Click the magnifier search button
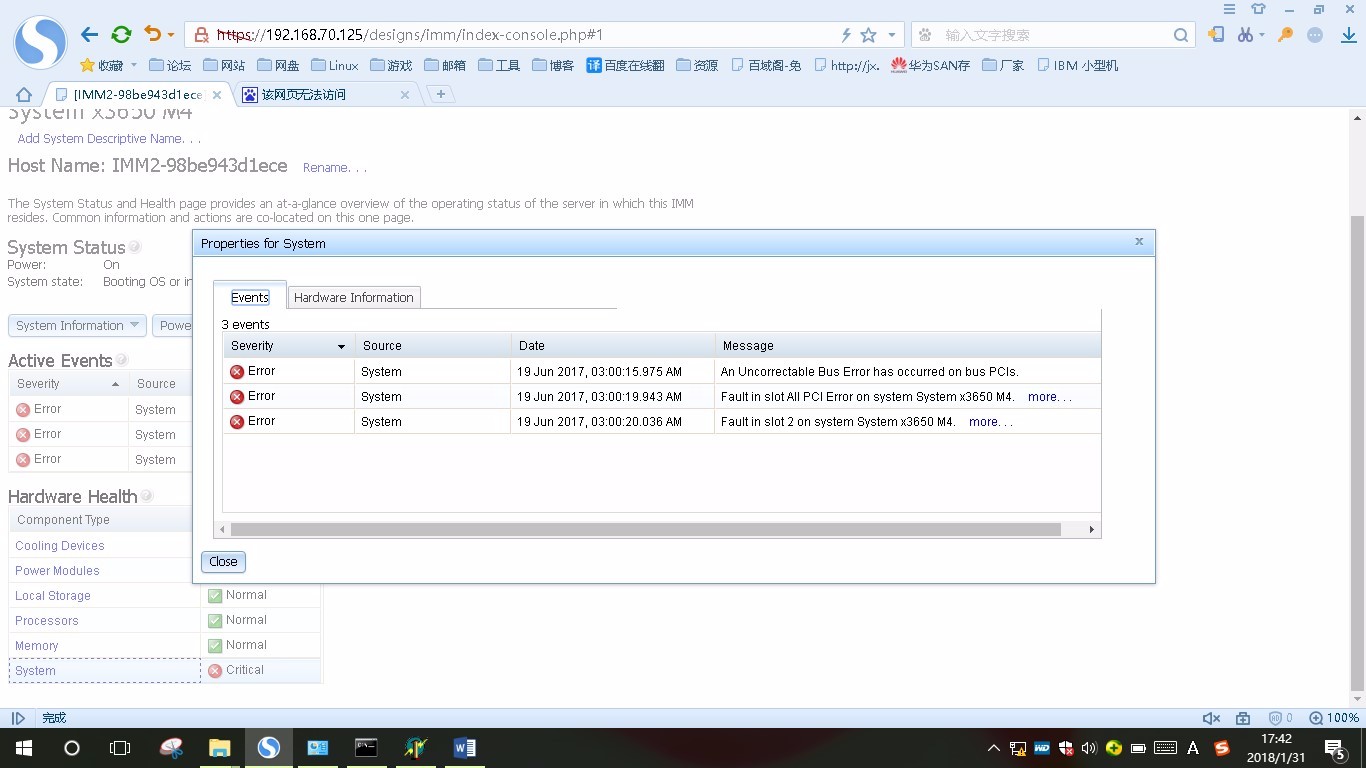The width and height of the screenshot is (1366, 768). 1182,35
